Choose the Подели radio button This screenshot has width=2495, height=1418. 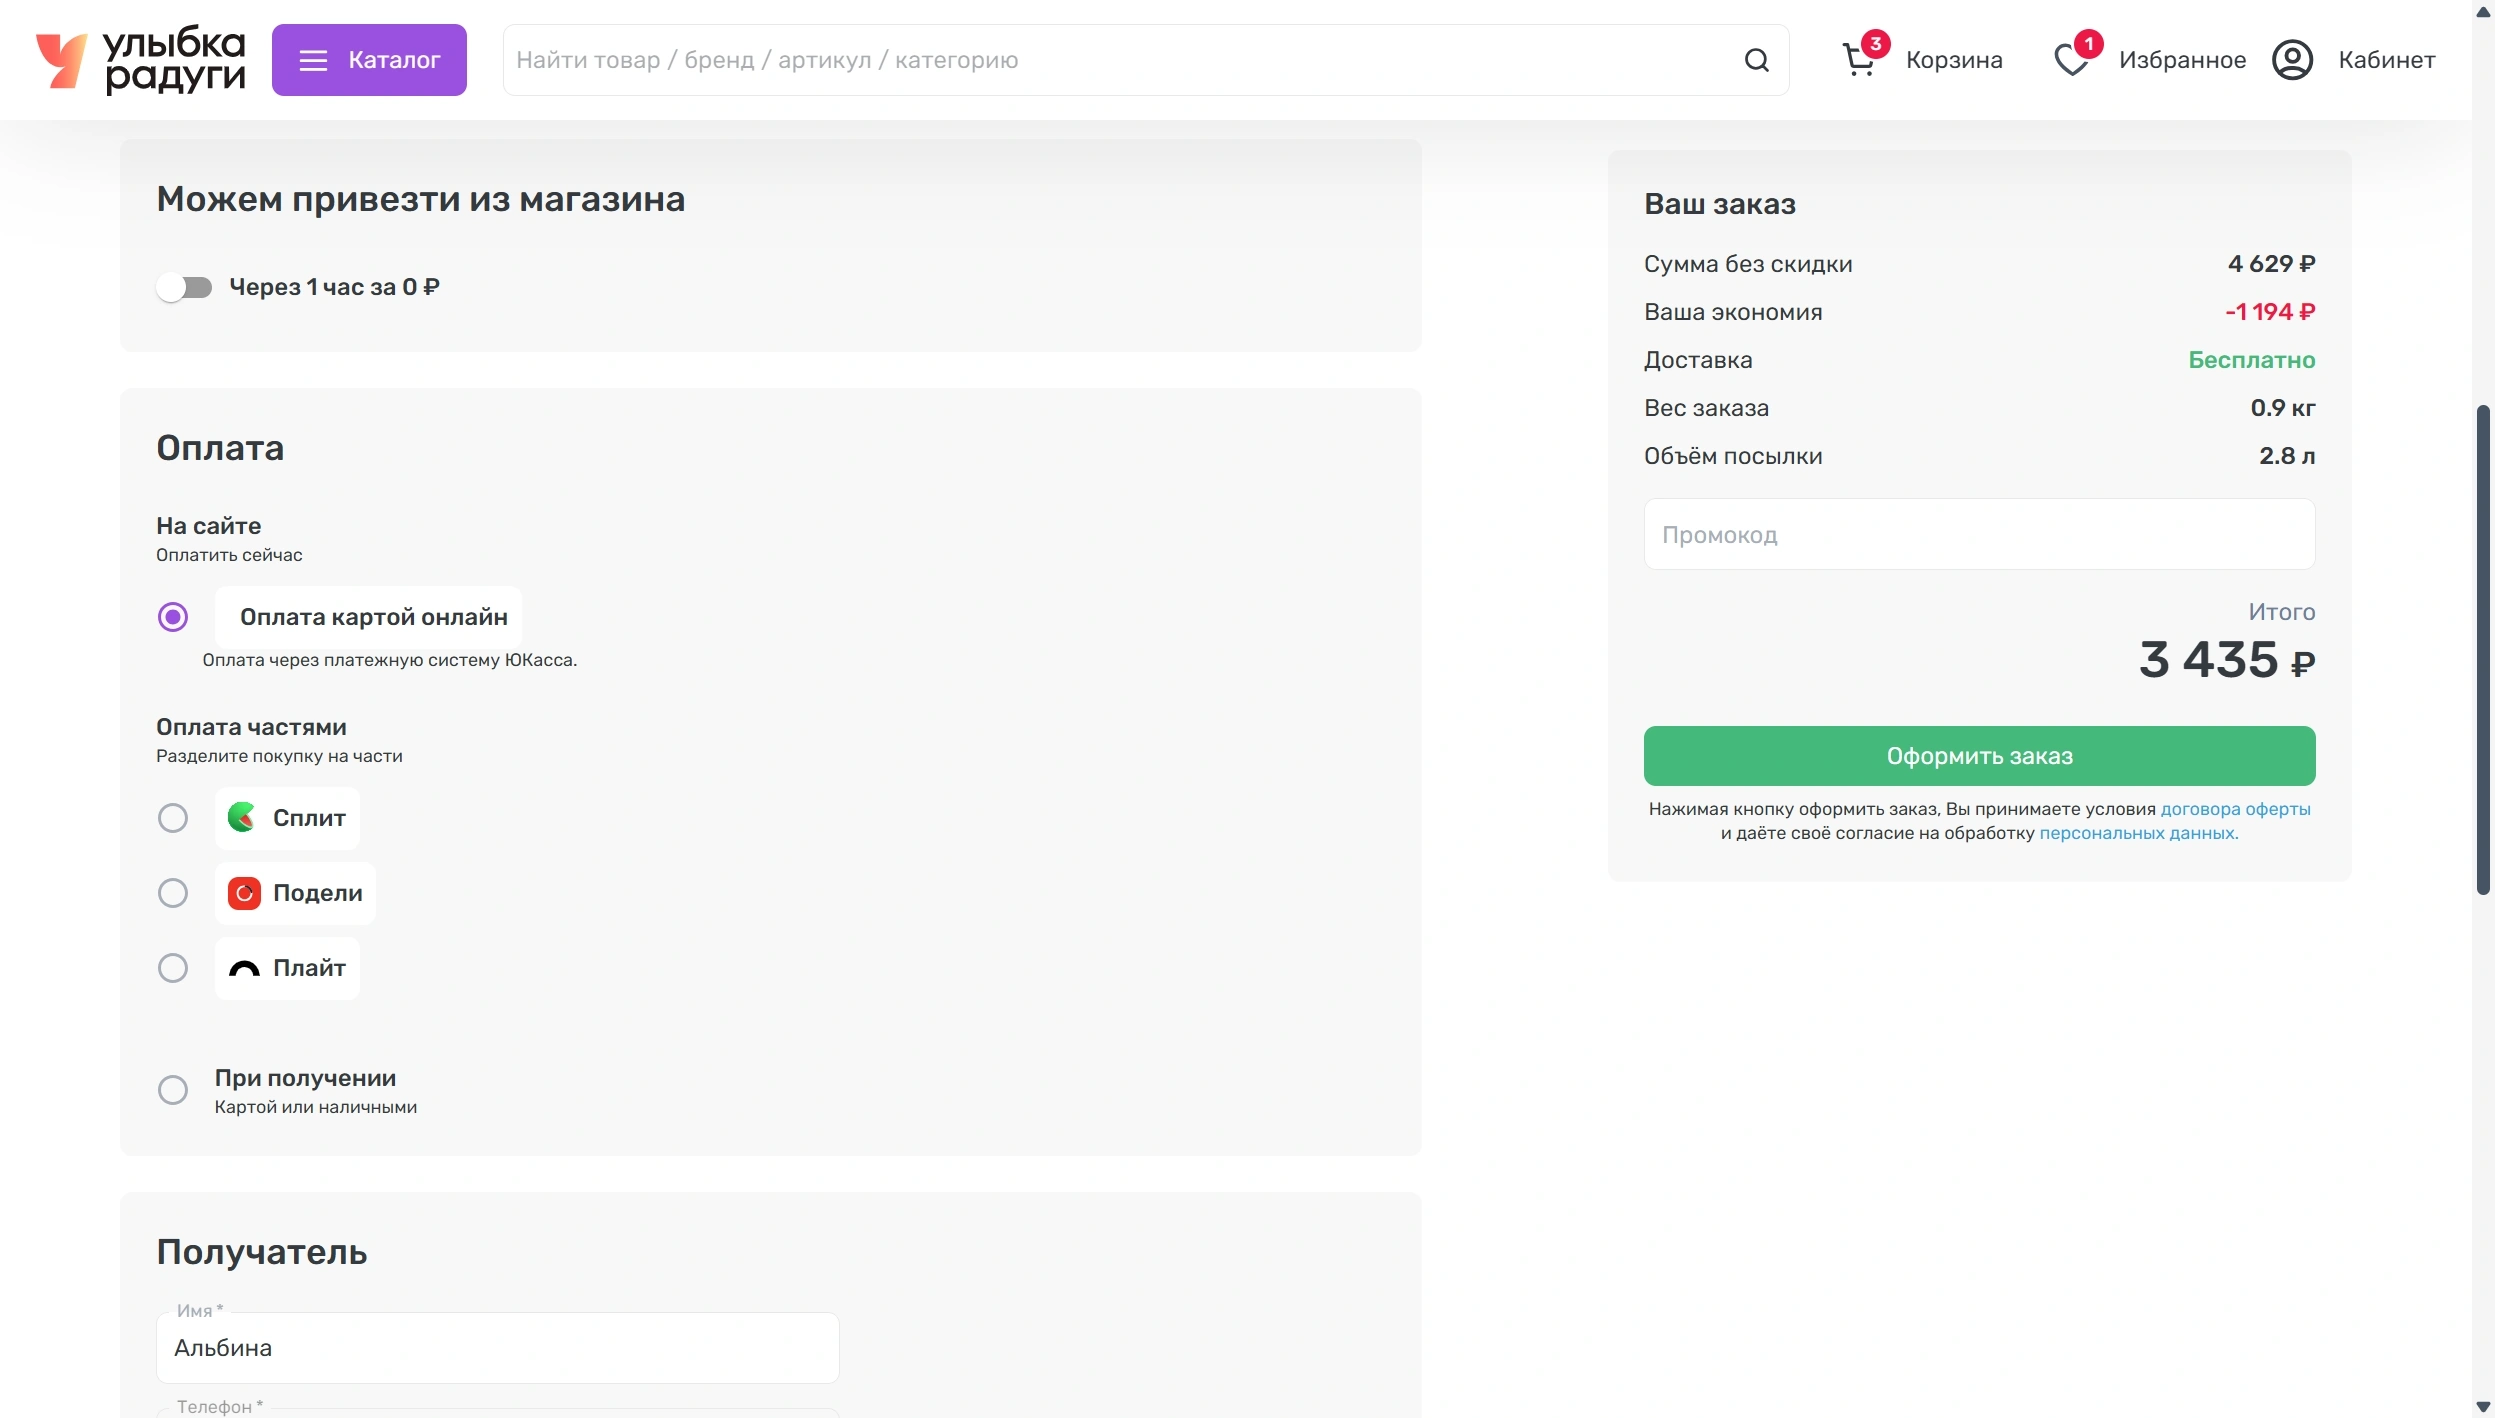coord(173,893)
